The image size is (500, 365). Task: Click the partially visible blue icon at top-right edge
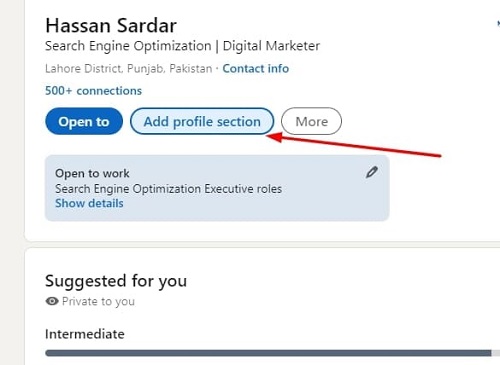tap(498, 23)
